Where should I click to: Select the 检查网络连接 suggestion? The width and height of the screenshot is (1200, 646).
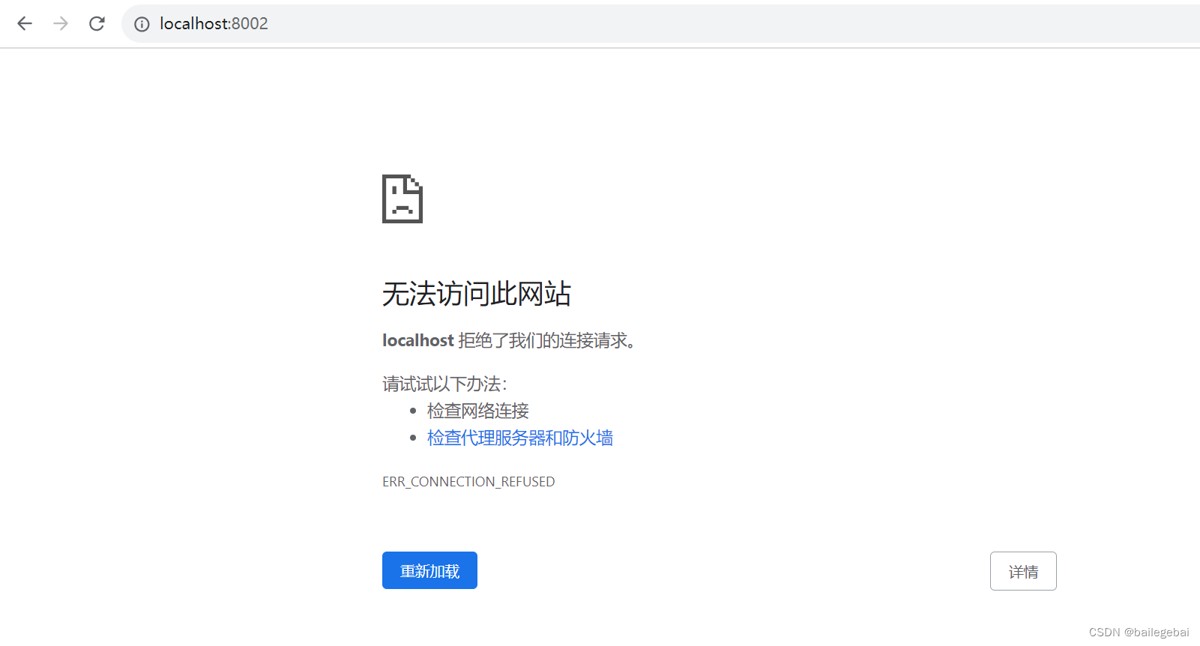coord(477,410)
